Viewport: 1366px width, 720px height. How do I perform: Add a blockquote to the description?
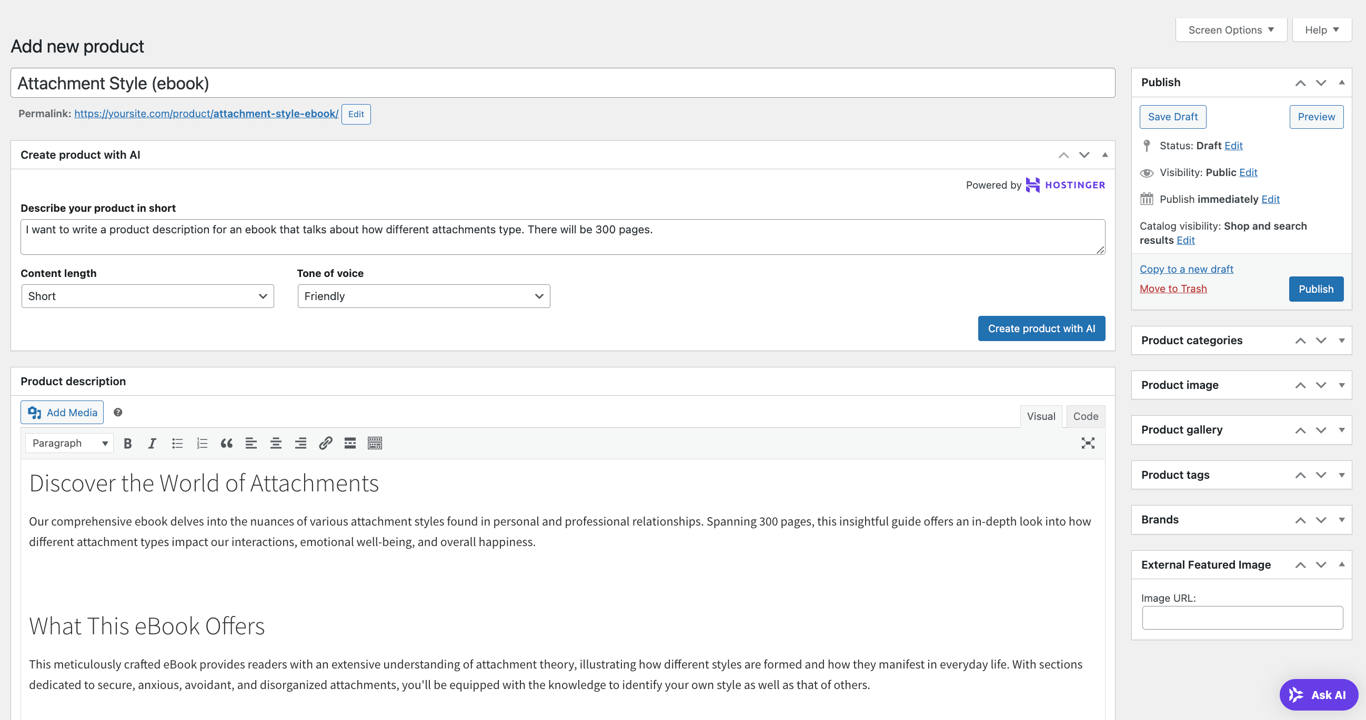[226, 443]
